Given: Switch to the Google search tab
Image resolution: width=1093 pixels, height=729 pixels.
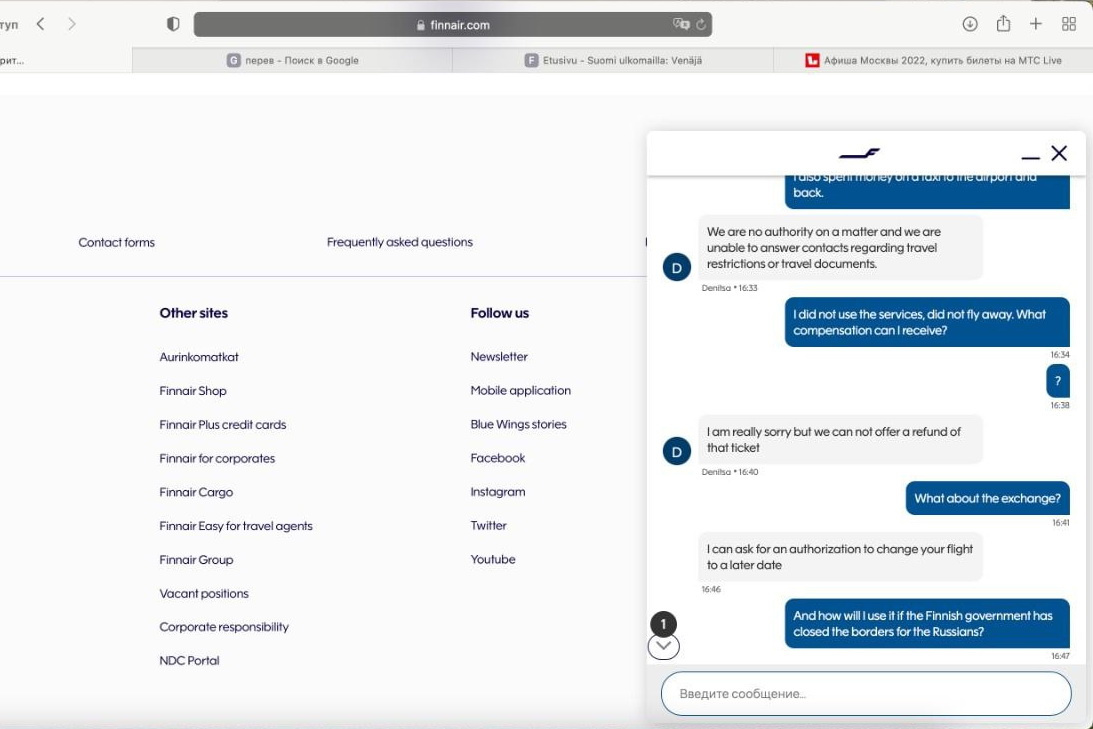Looking at the screenshot, I should point(293,61).
